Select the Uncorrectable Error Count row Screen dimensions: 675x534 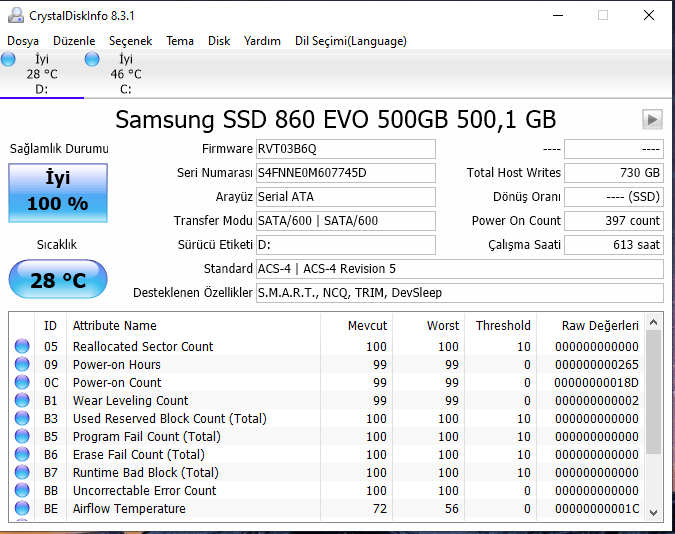click(x=327, y=491)
